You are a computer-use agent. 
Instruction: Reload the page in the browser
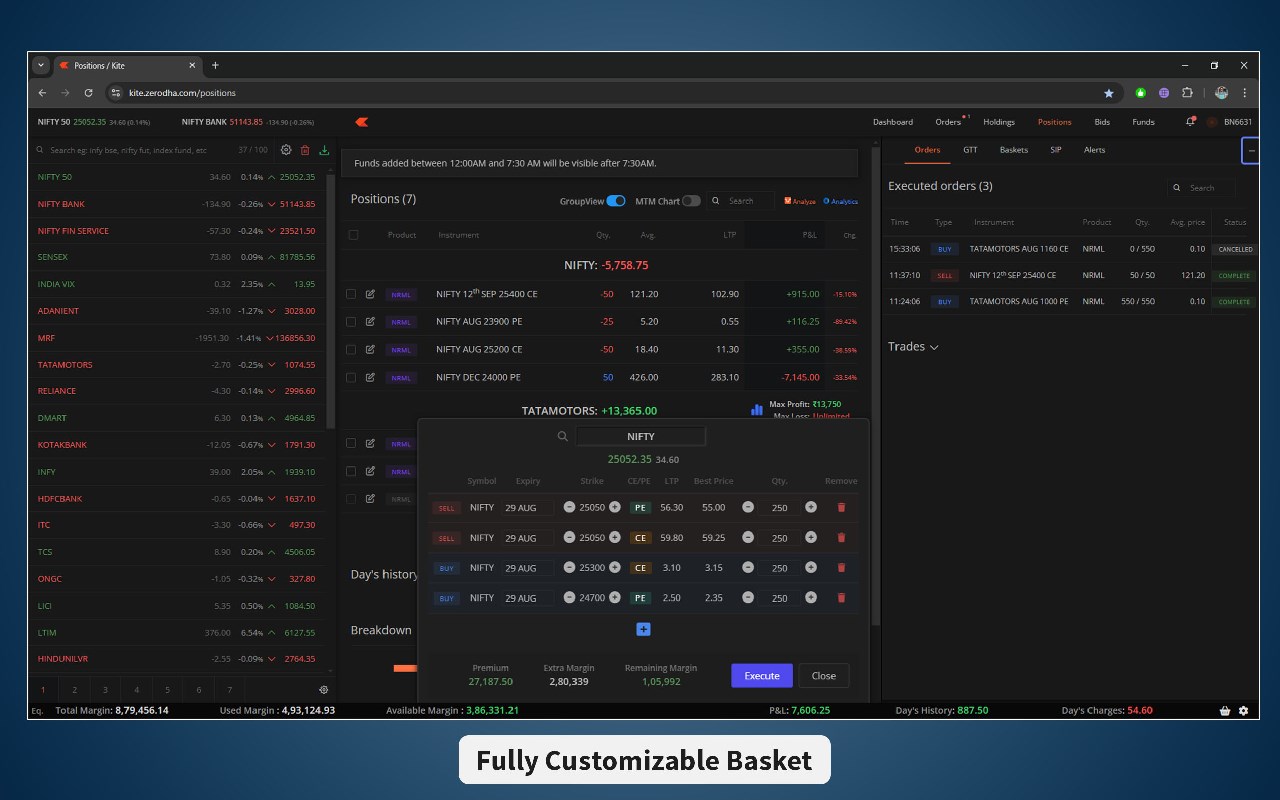[x=88, y=93]
